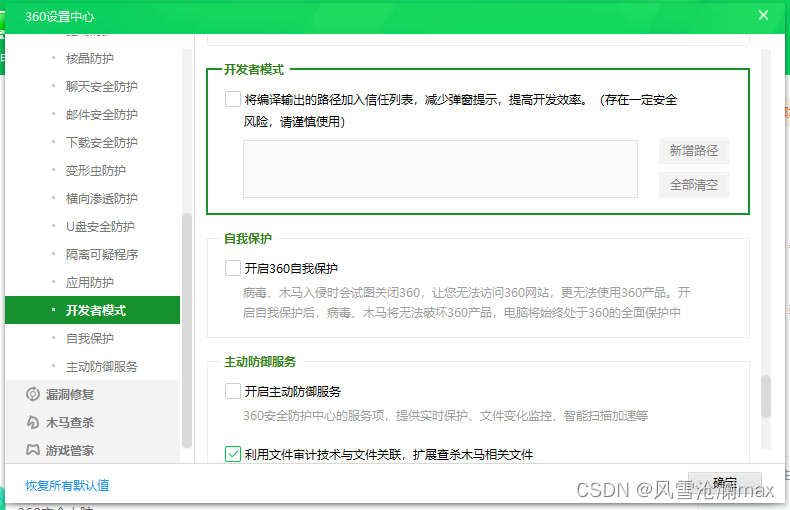Click 恢复所有默认值 link

point(67,485)
